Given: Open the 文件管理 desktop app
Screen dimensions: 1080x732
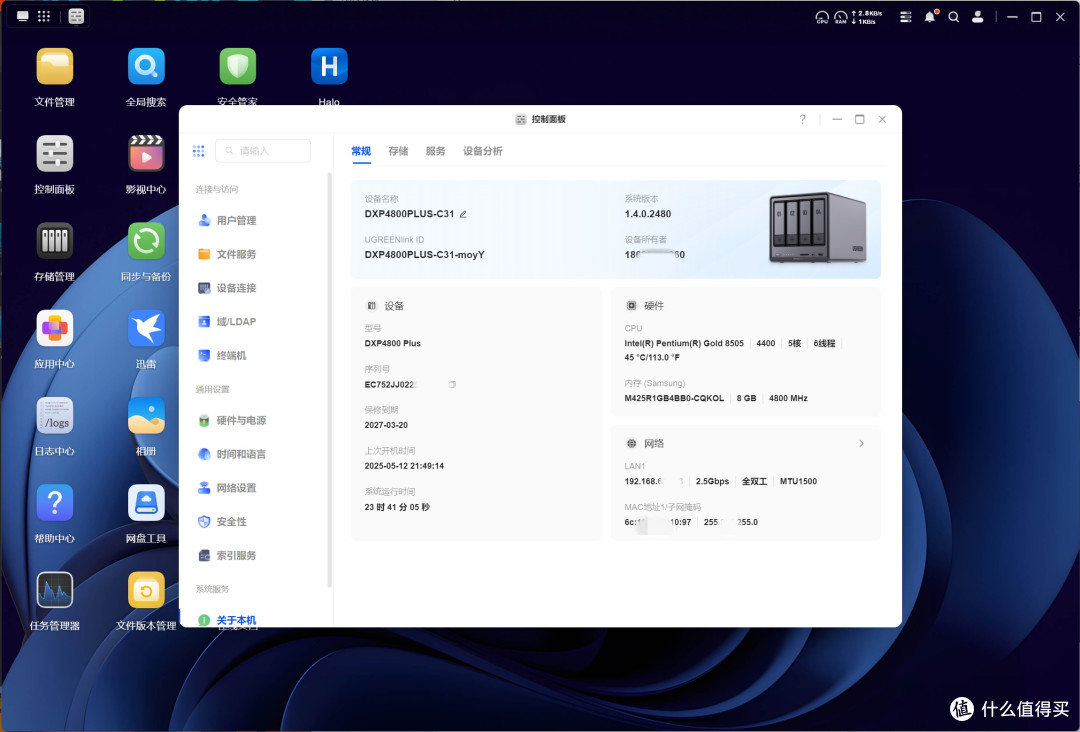Looking at the screenshot, I should click(x=54, y=67).
